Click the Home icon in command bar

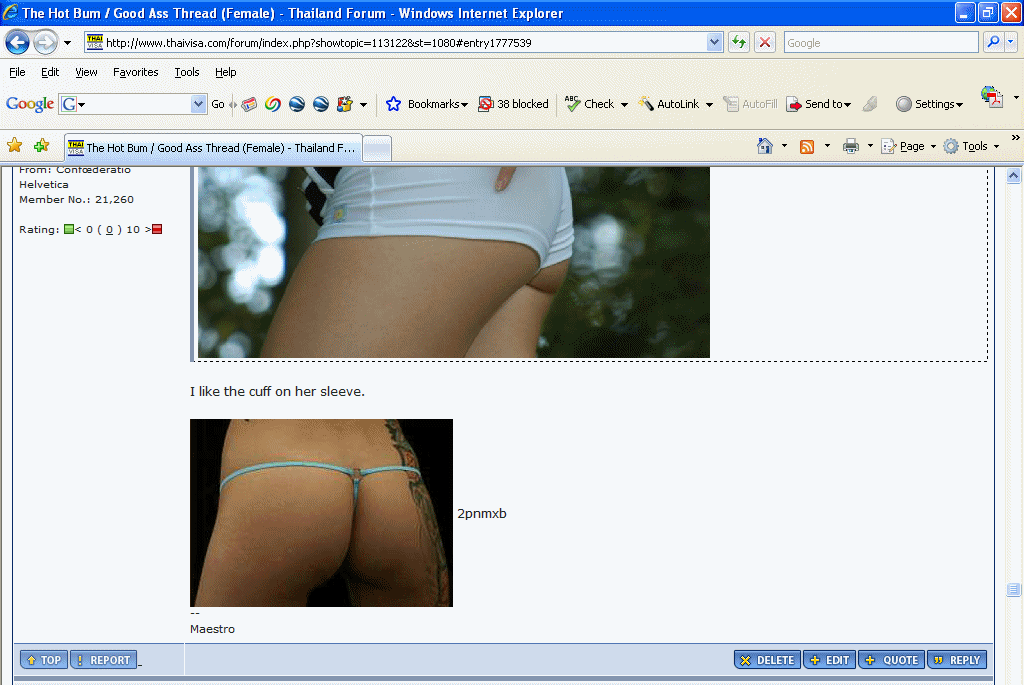[765, 146]
